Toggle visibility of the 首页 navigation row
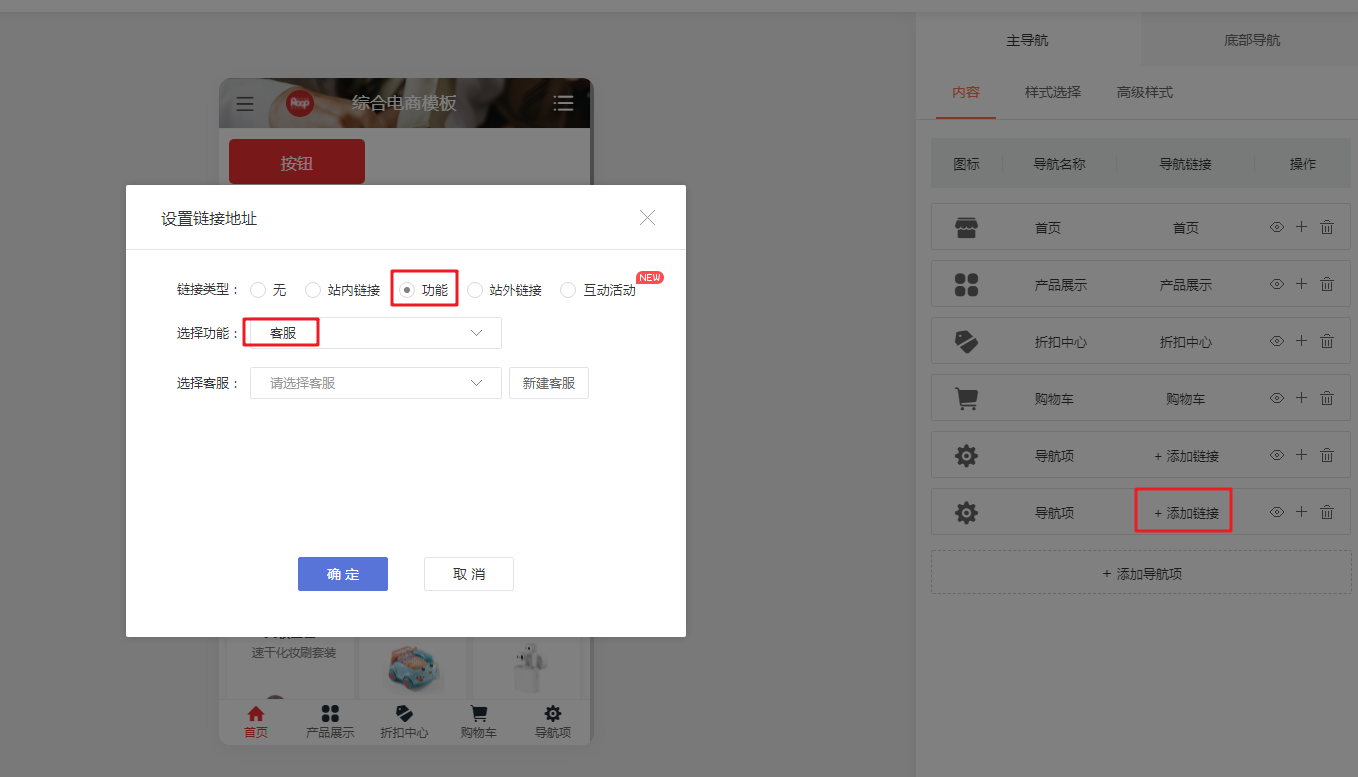The height and width of the screenshot is (777, 1358). coord(1277,227)
